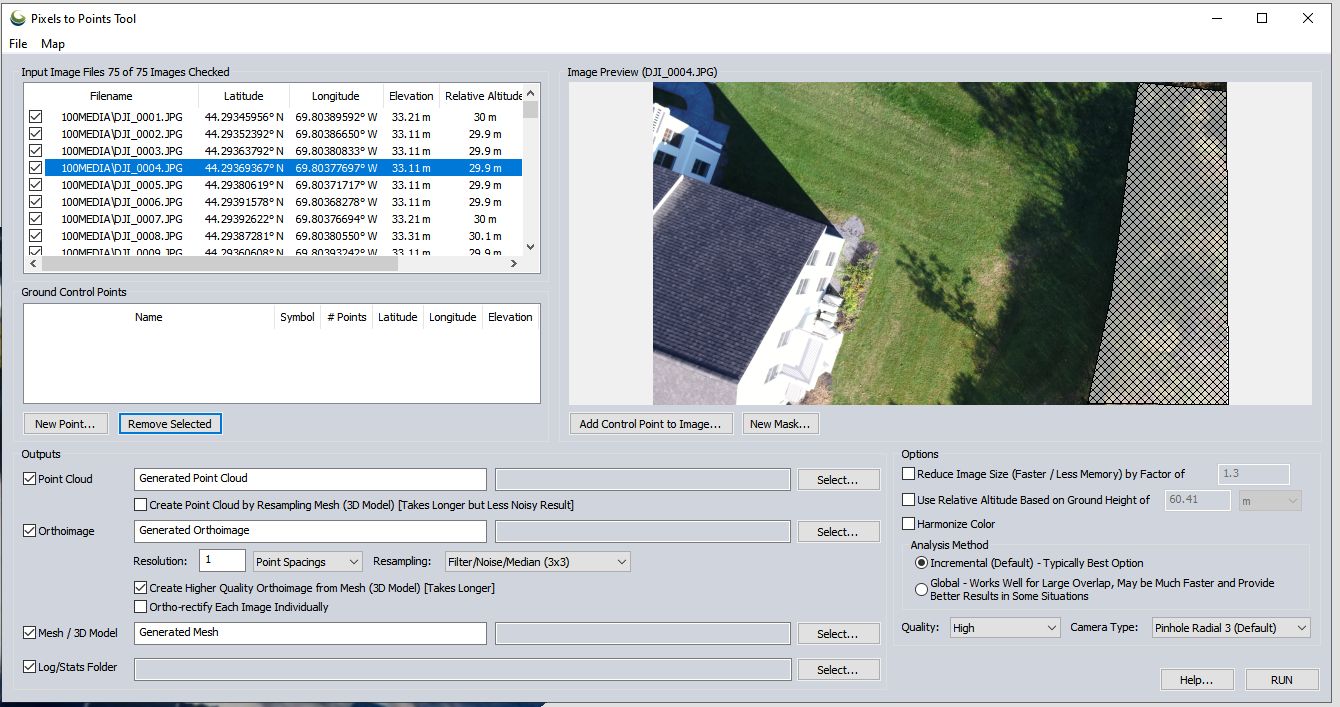Click the Name column header in Ground Control Points
Viewport: 1340px width, 707px height.
[x=149, y=317]
